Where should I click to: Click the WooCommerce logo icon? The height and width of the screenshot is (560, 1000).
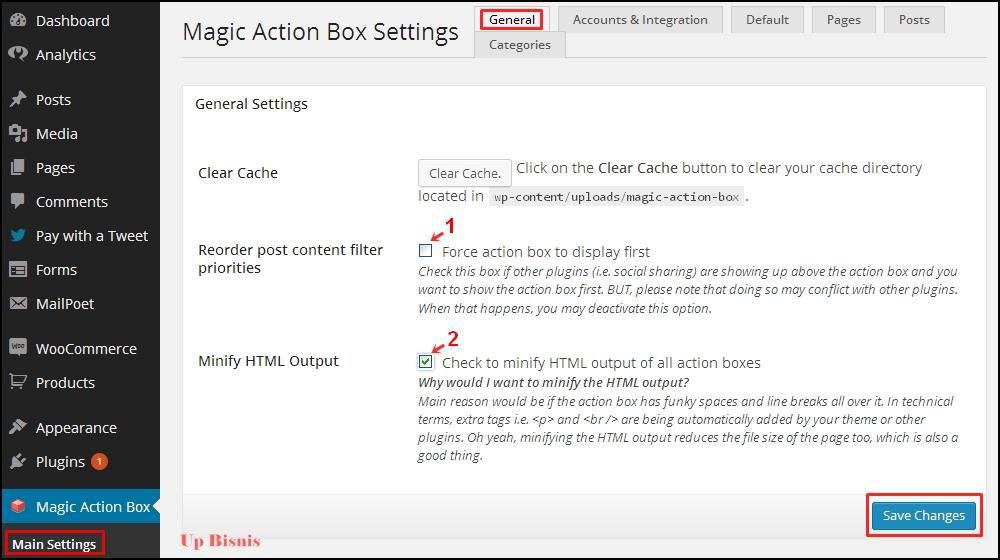(18, 348)
